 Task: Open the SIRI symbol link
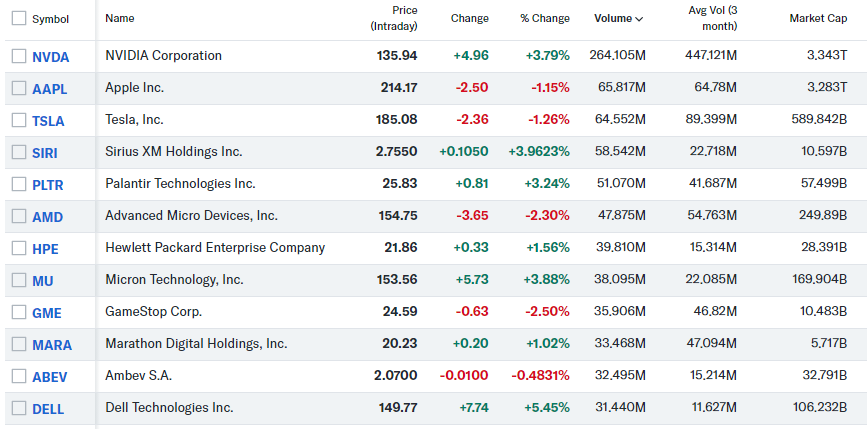pyautogui.click(x=47, y=152)
